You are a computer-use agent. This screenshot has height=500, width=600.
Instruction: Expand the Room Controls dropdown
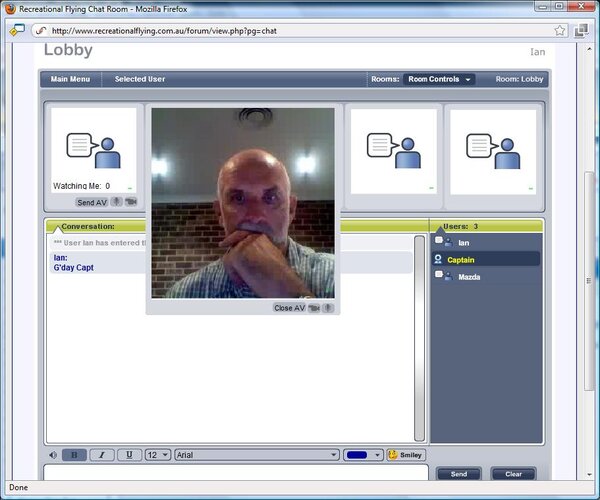tap(439, 79)
